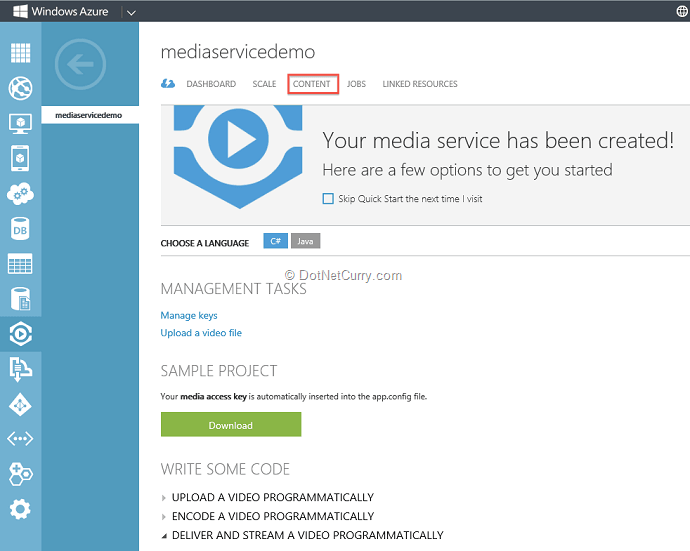Check Skip Quick Start the next time
Screen dimensions: 690x551
(328, 198)
